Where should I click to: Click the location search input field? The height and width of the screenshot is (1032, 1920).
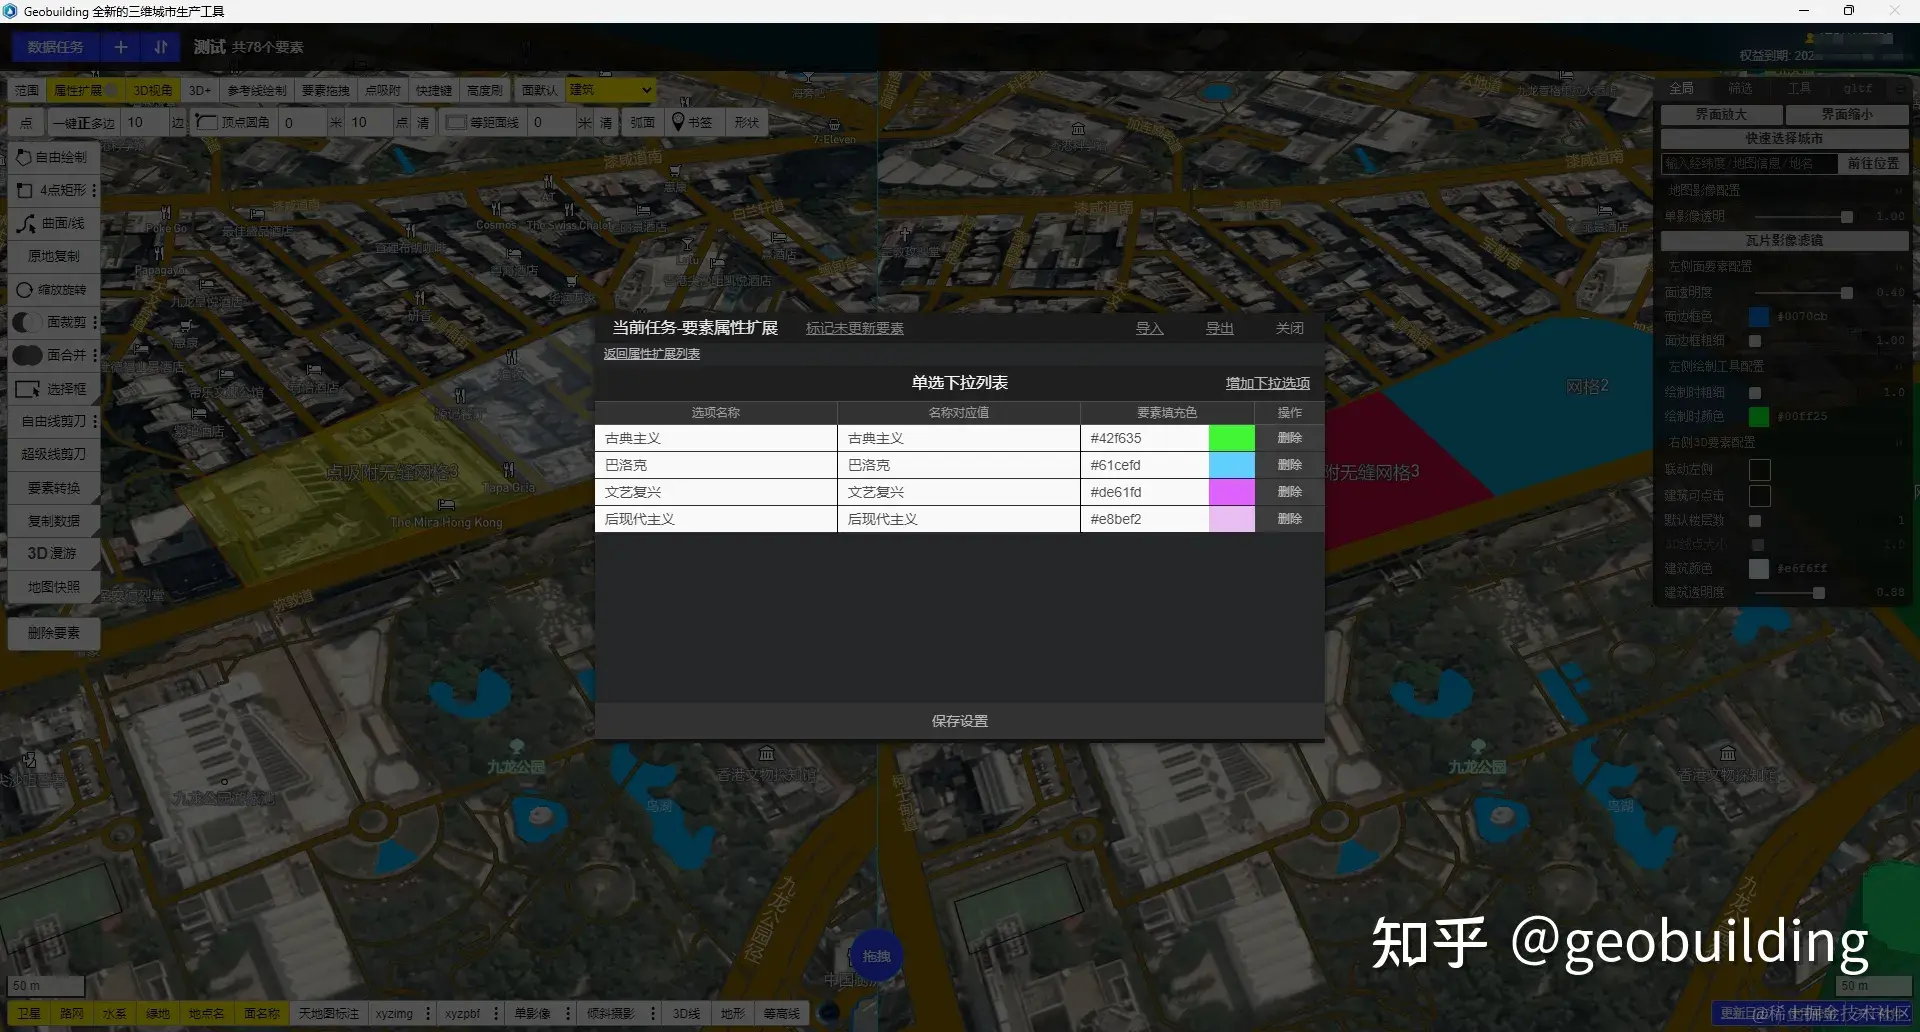(x=1749, y=163)
